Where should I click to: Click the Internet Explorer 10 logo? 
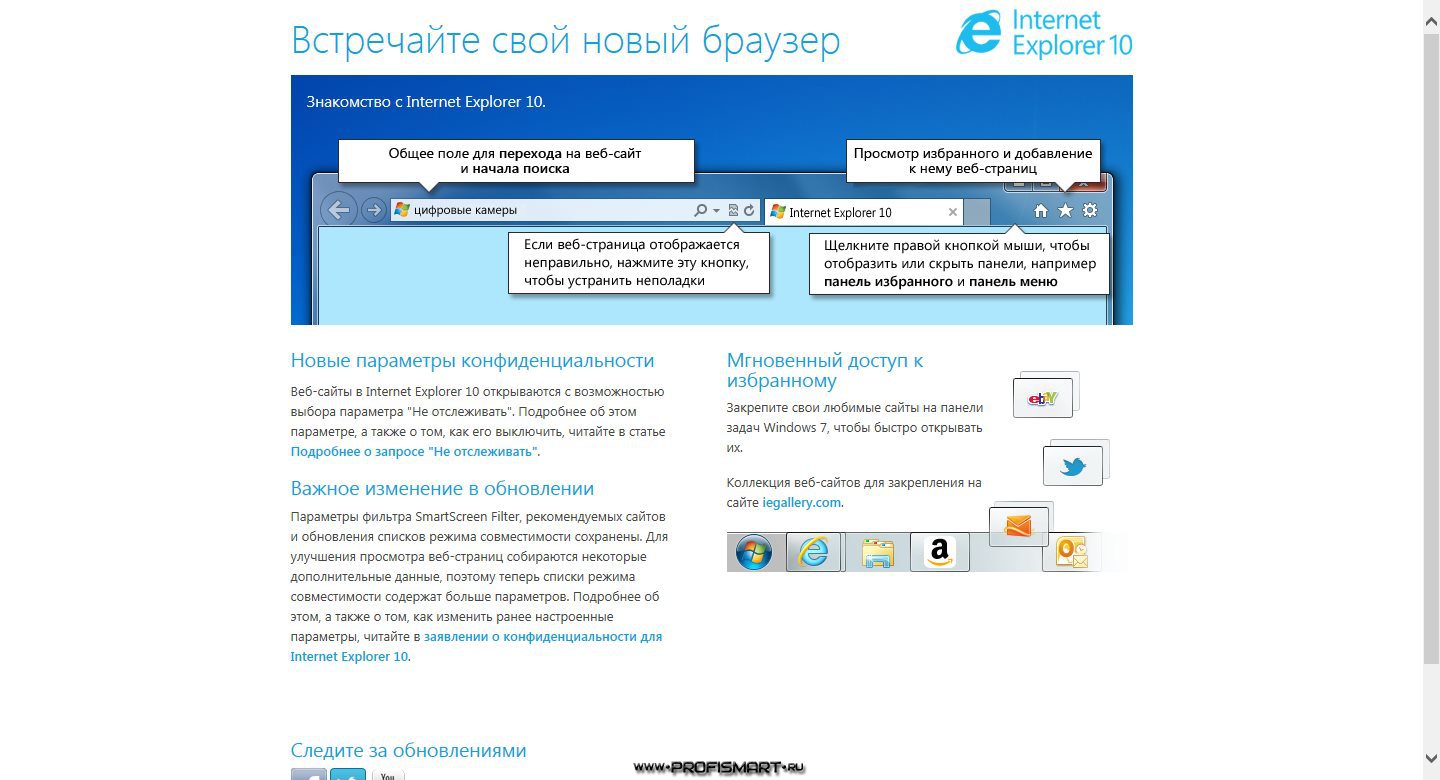[x=1044, y=33]
